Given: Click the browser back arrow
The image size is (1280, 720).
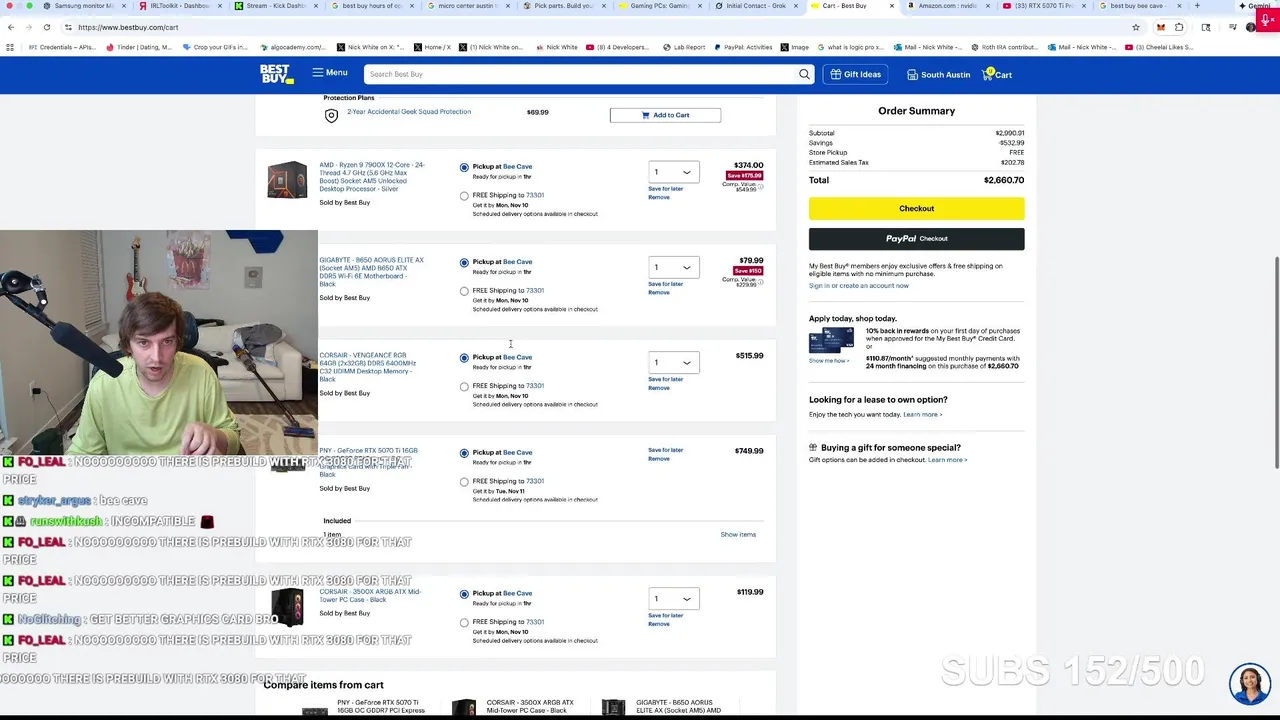Looking at the screenshot, I should point(11,27).
